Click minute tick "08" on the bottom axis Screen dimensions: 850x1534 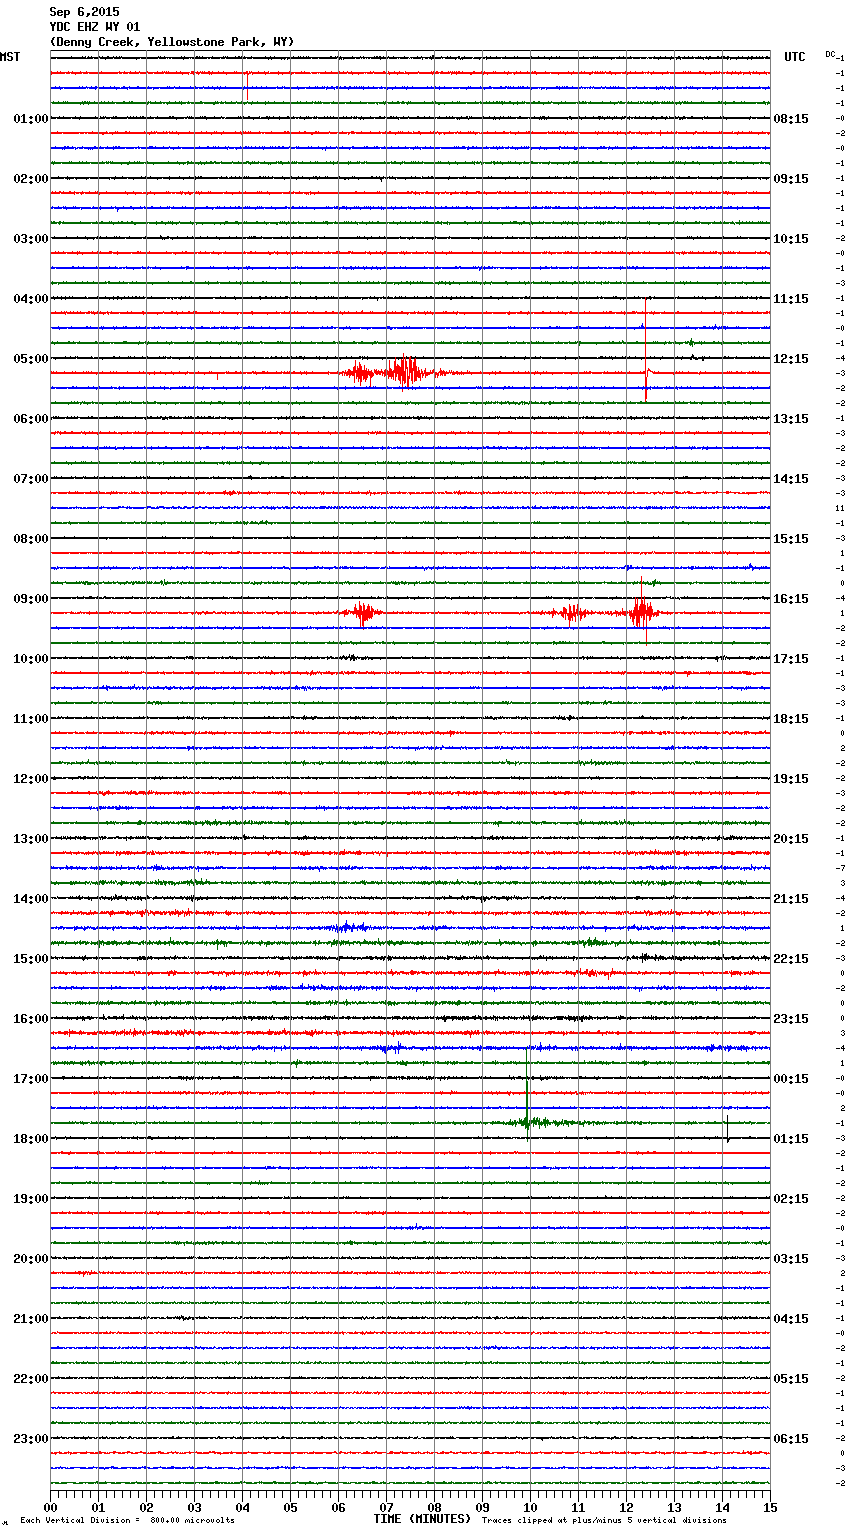tap(434, 1507)
